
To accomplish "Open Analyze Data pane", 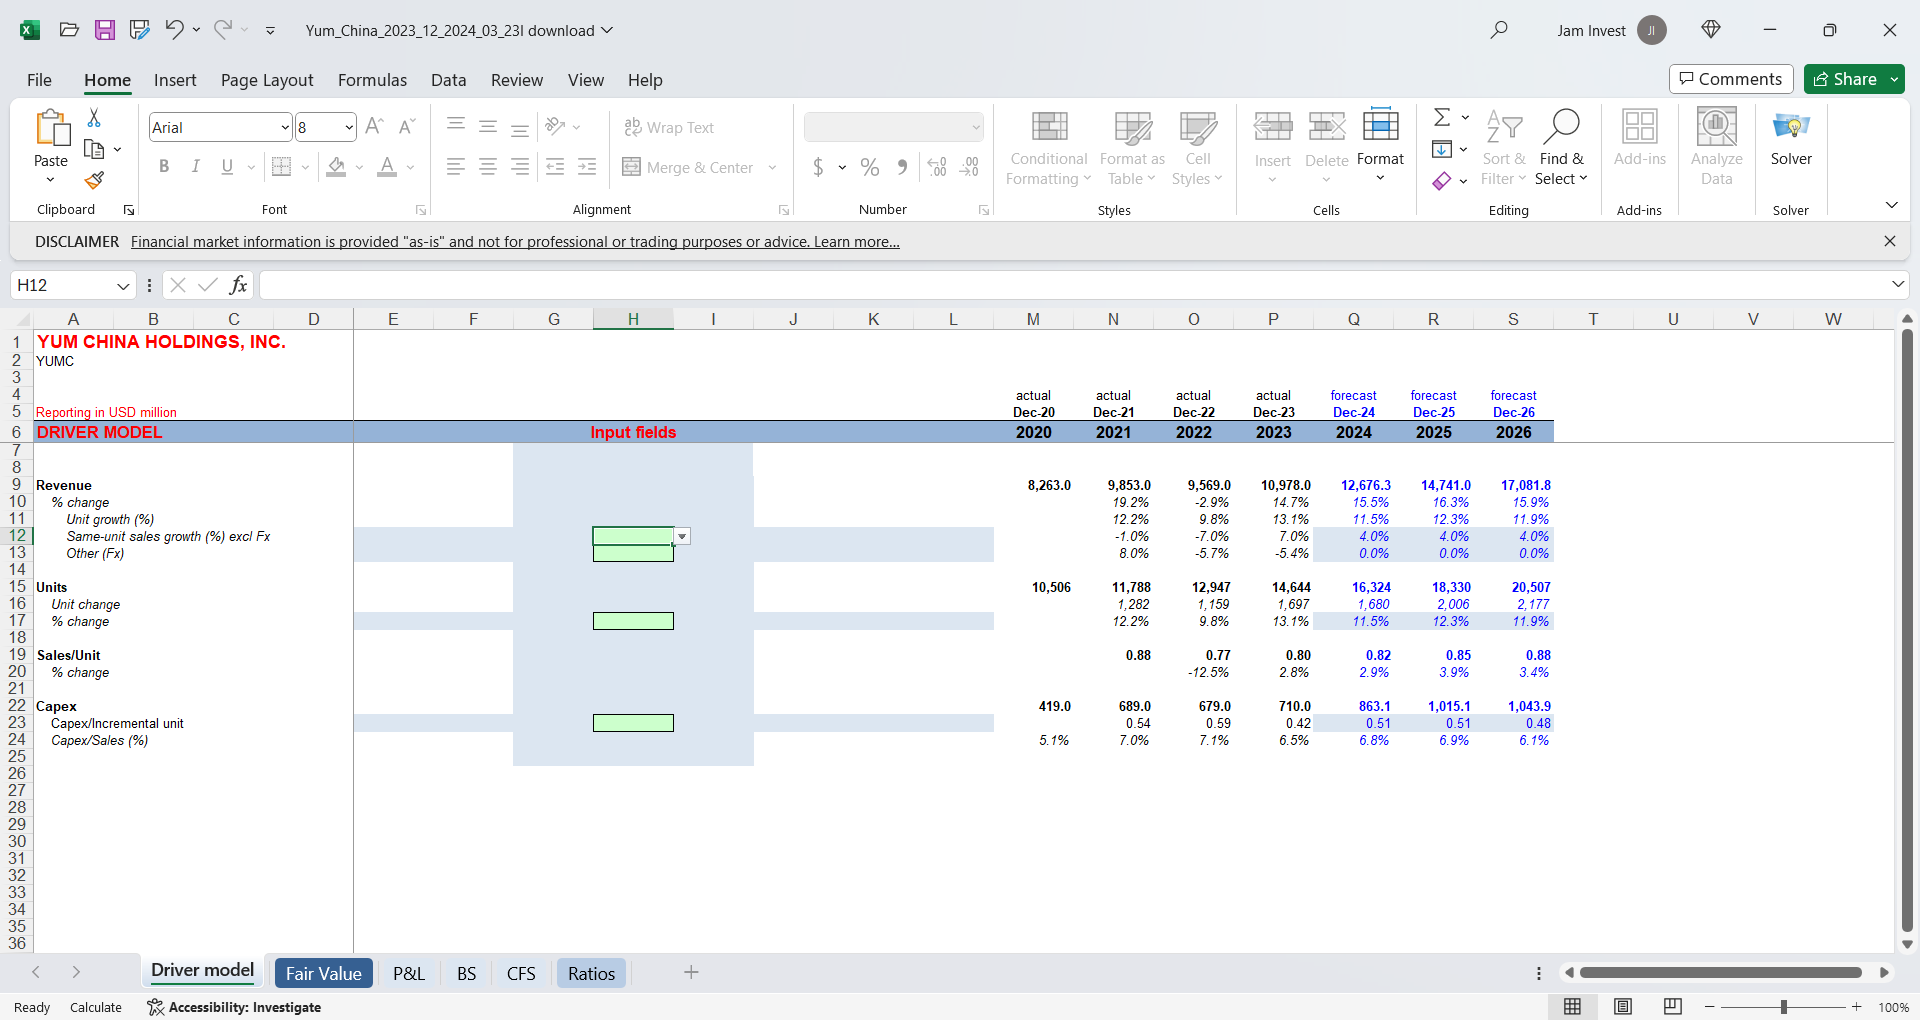I will point(1717,148).
